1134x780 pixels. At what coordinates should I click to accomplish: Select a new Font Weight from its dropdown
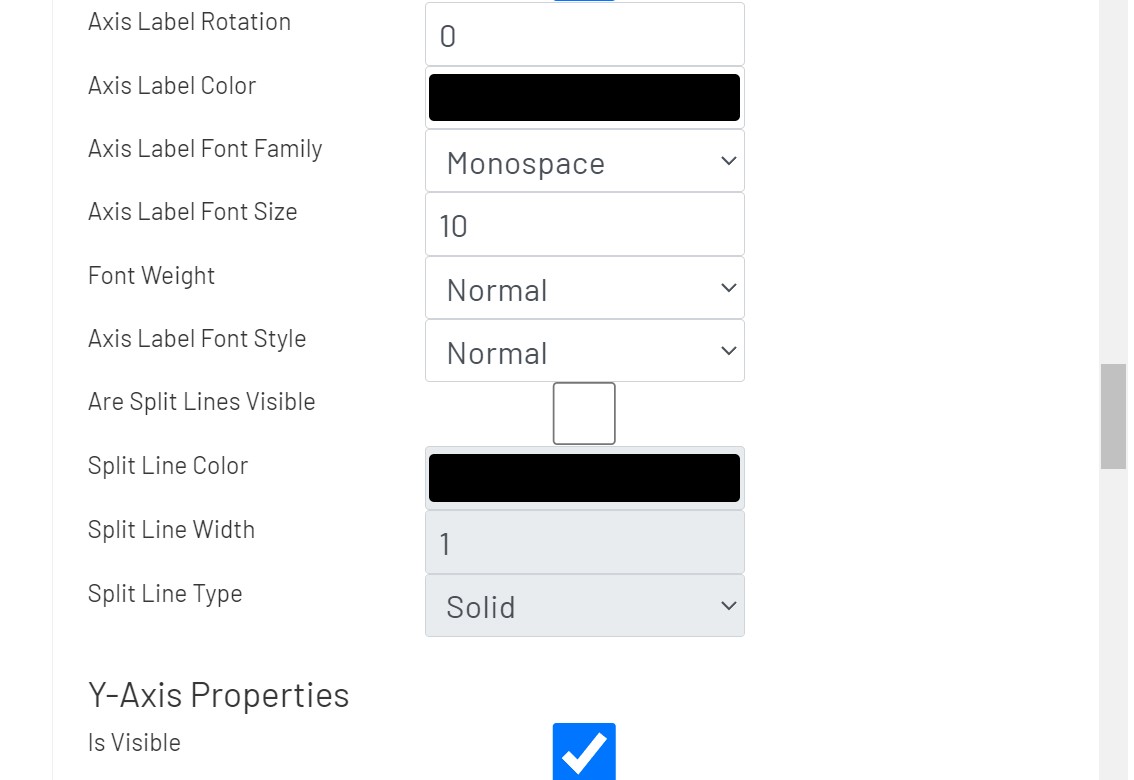584,288
